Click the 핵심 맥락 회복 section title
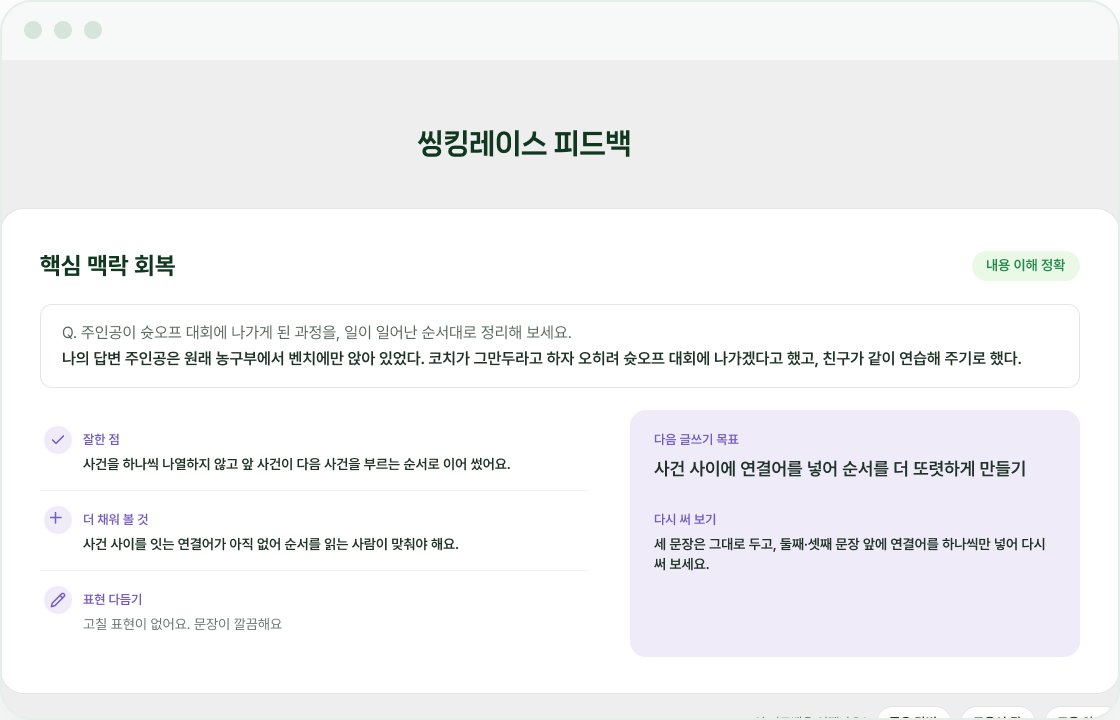 tap(107, 266)
